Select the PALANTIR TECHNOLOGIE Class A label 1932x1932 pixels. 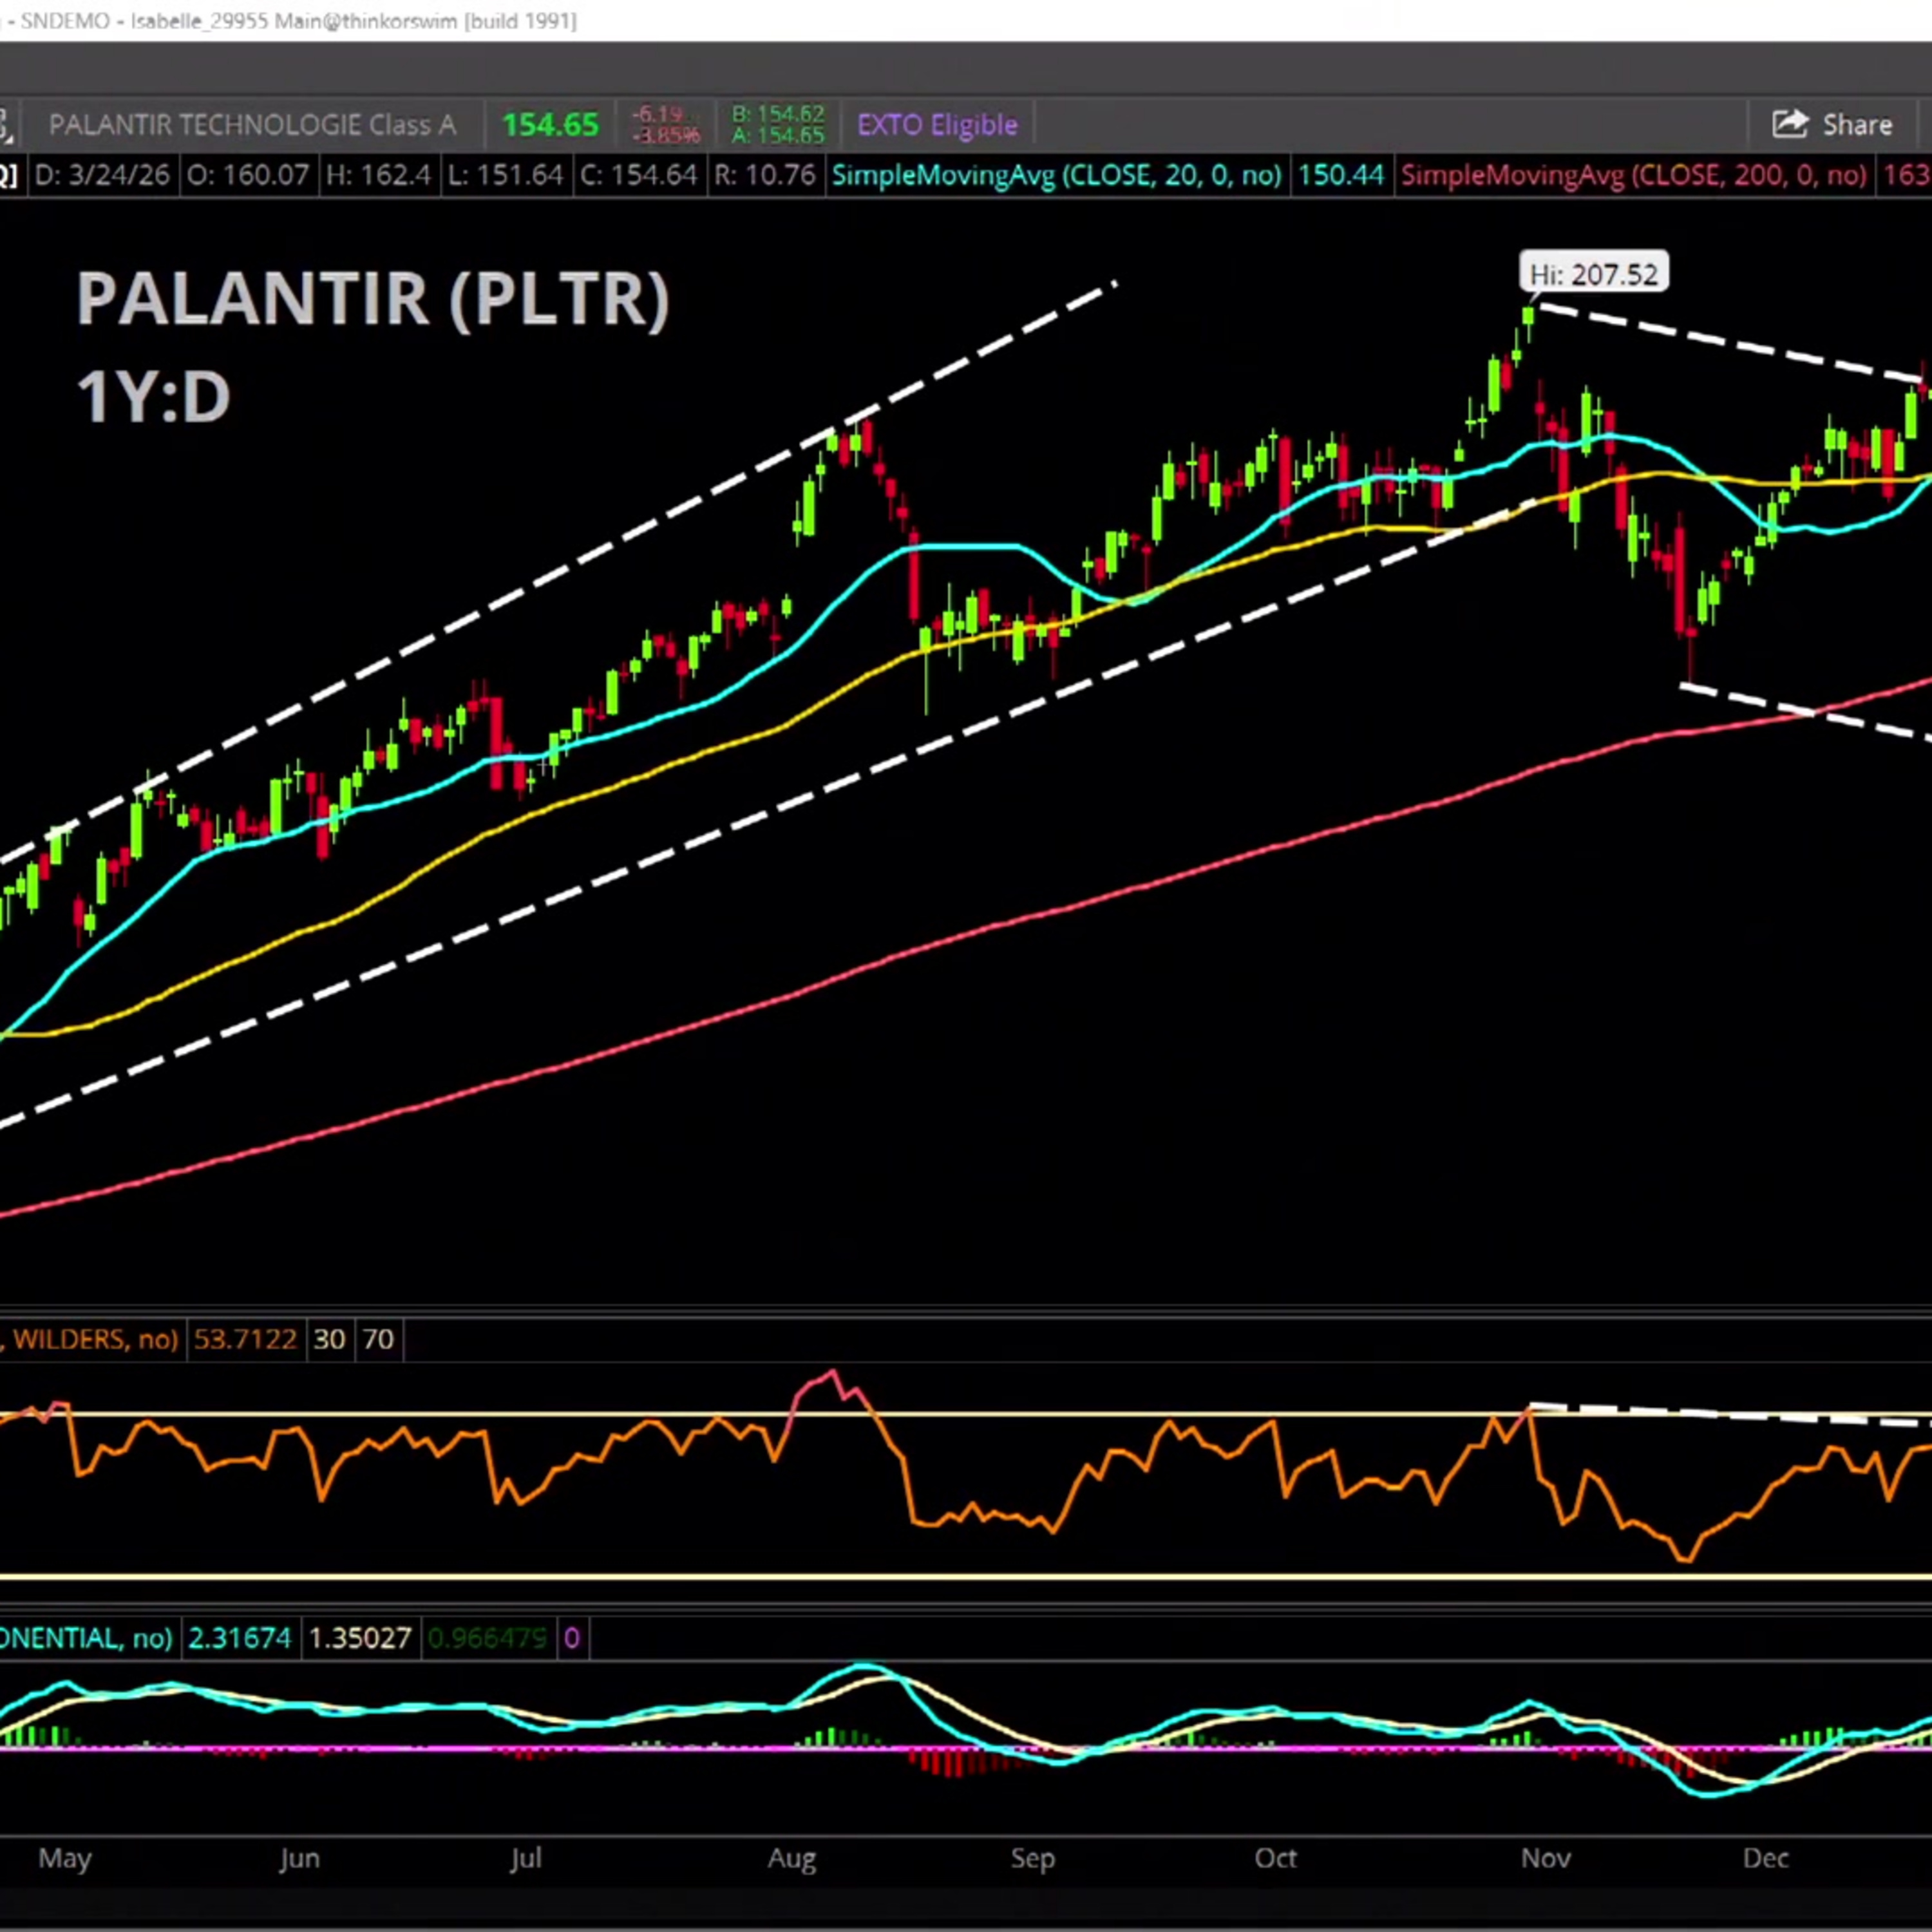click(x=252, y=125)
